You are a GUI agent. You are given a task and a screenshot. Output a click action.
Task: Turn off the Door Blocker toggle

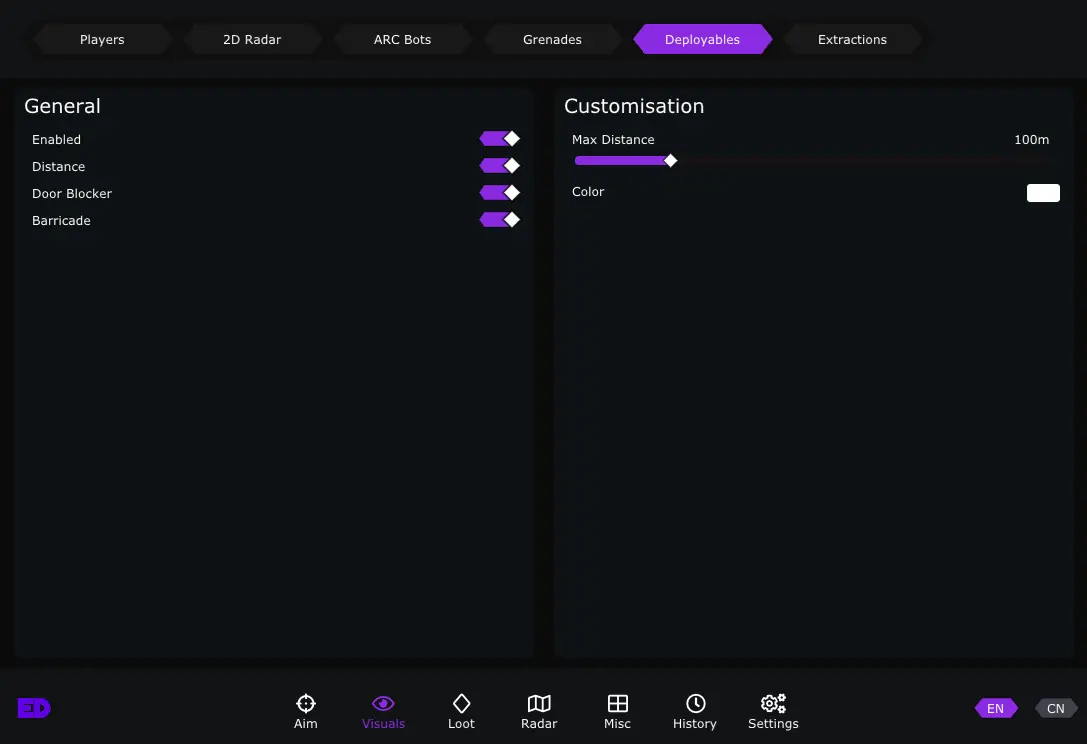(500, 193)
